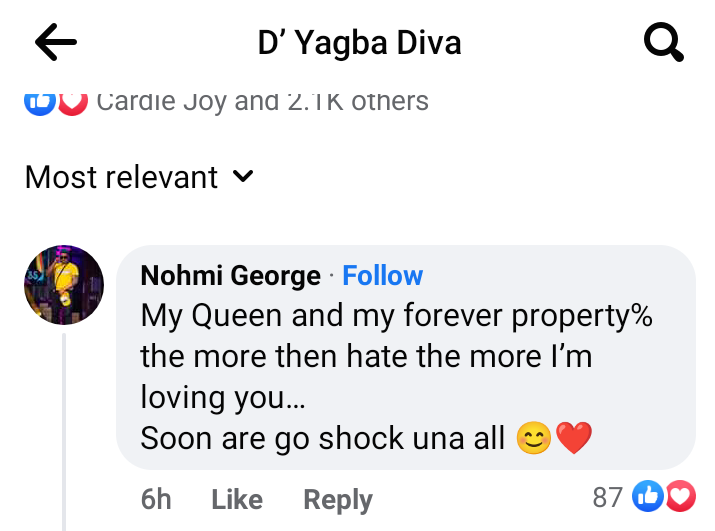Follow Nohmi George
The width and height of the screenshot is (715, 531).
382,275
